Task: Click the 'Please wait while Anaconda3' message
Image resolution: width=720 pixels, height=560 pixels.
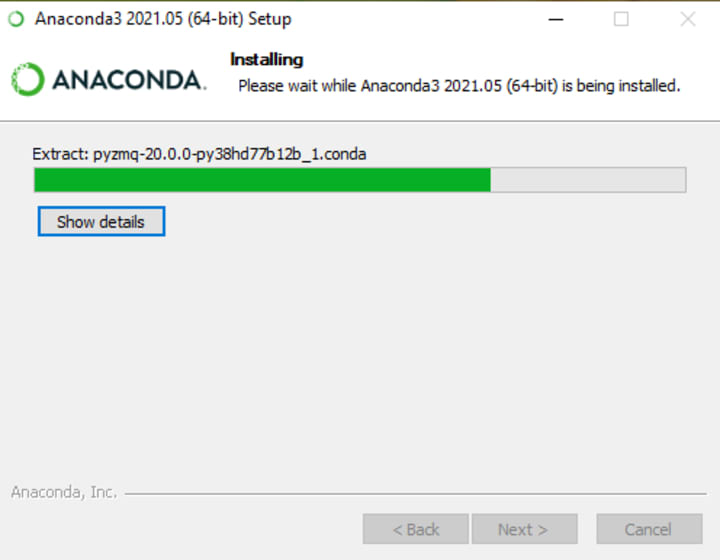Action: click(x=459, y=86)
